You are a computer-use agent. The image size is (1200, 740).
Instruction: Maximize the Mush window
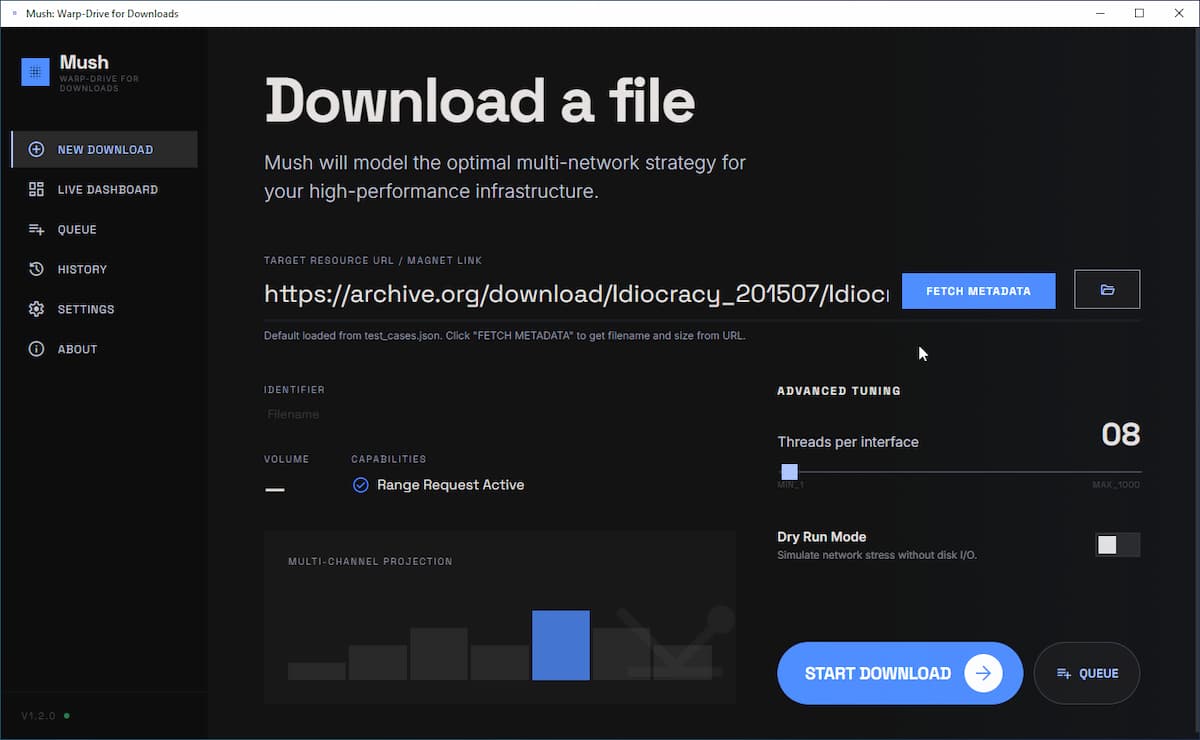pos(1139,14)
